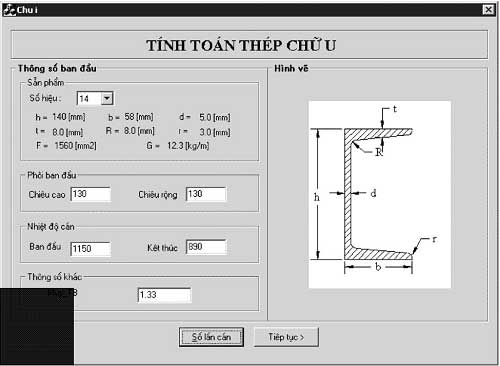Image resolution: width=500 pixels, height=366 pixels.
Task: Close the Chu i window
Action: [488, 10]
